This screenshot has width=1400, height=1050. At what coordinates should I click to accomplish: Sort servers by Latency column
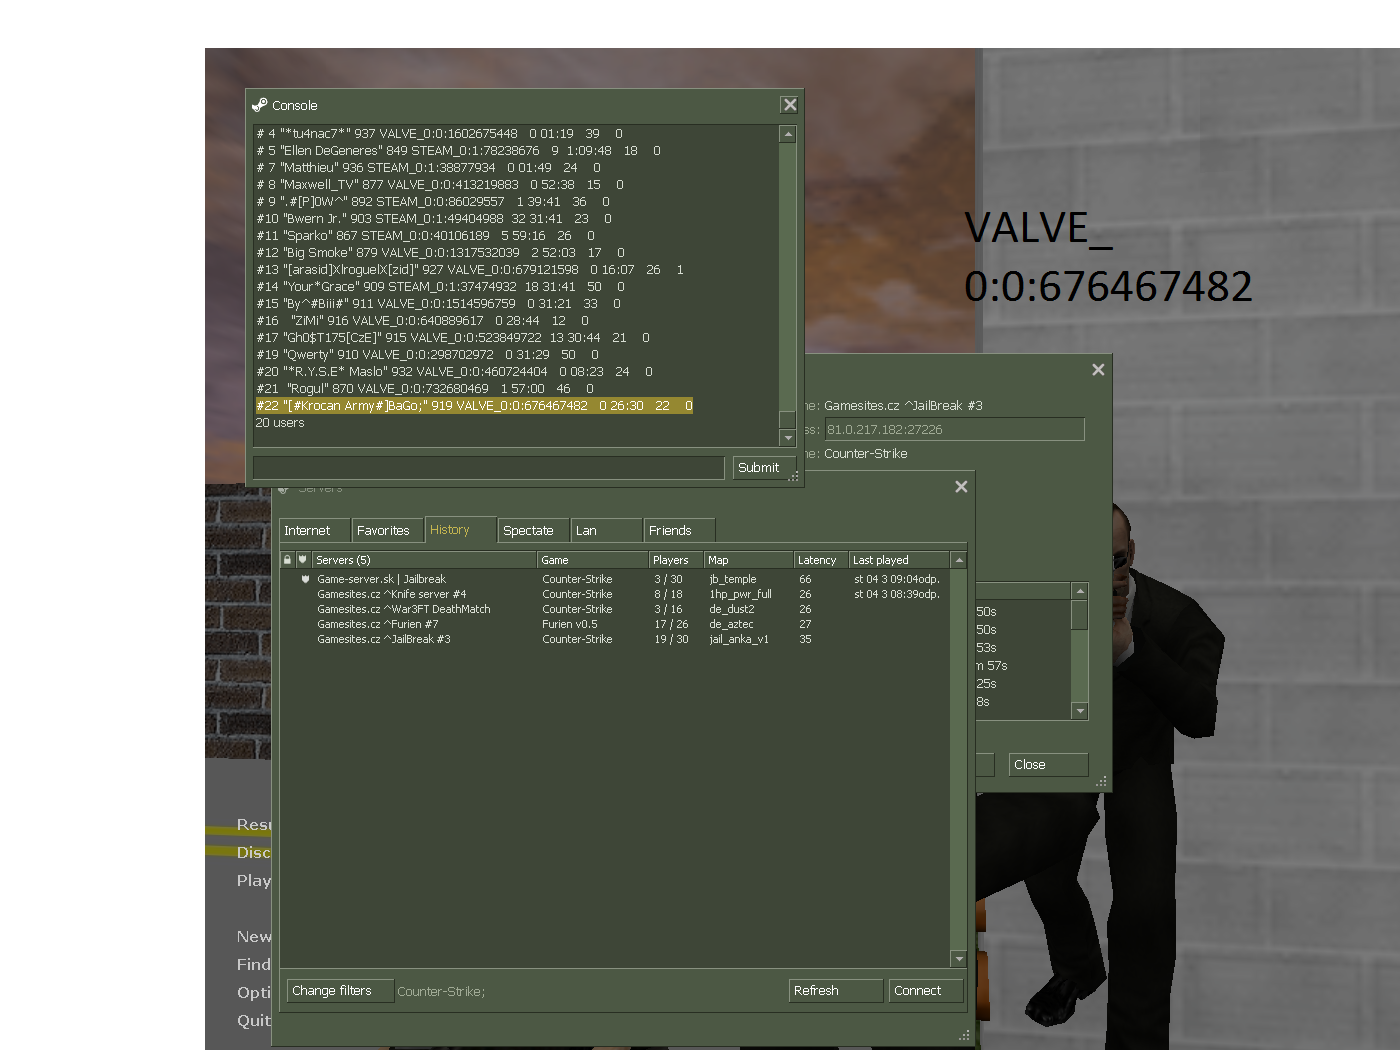tap(818, 560)
